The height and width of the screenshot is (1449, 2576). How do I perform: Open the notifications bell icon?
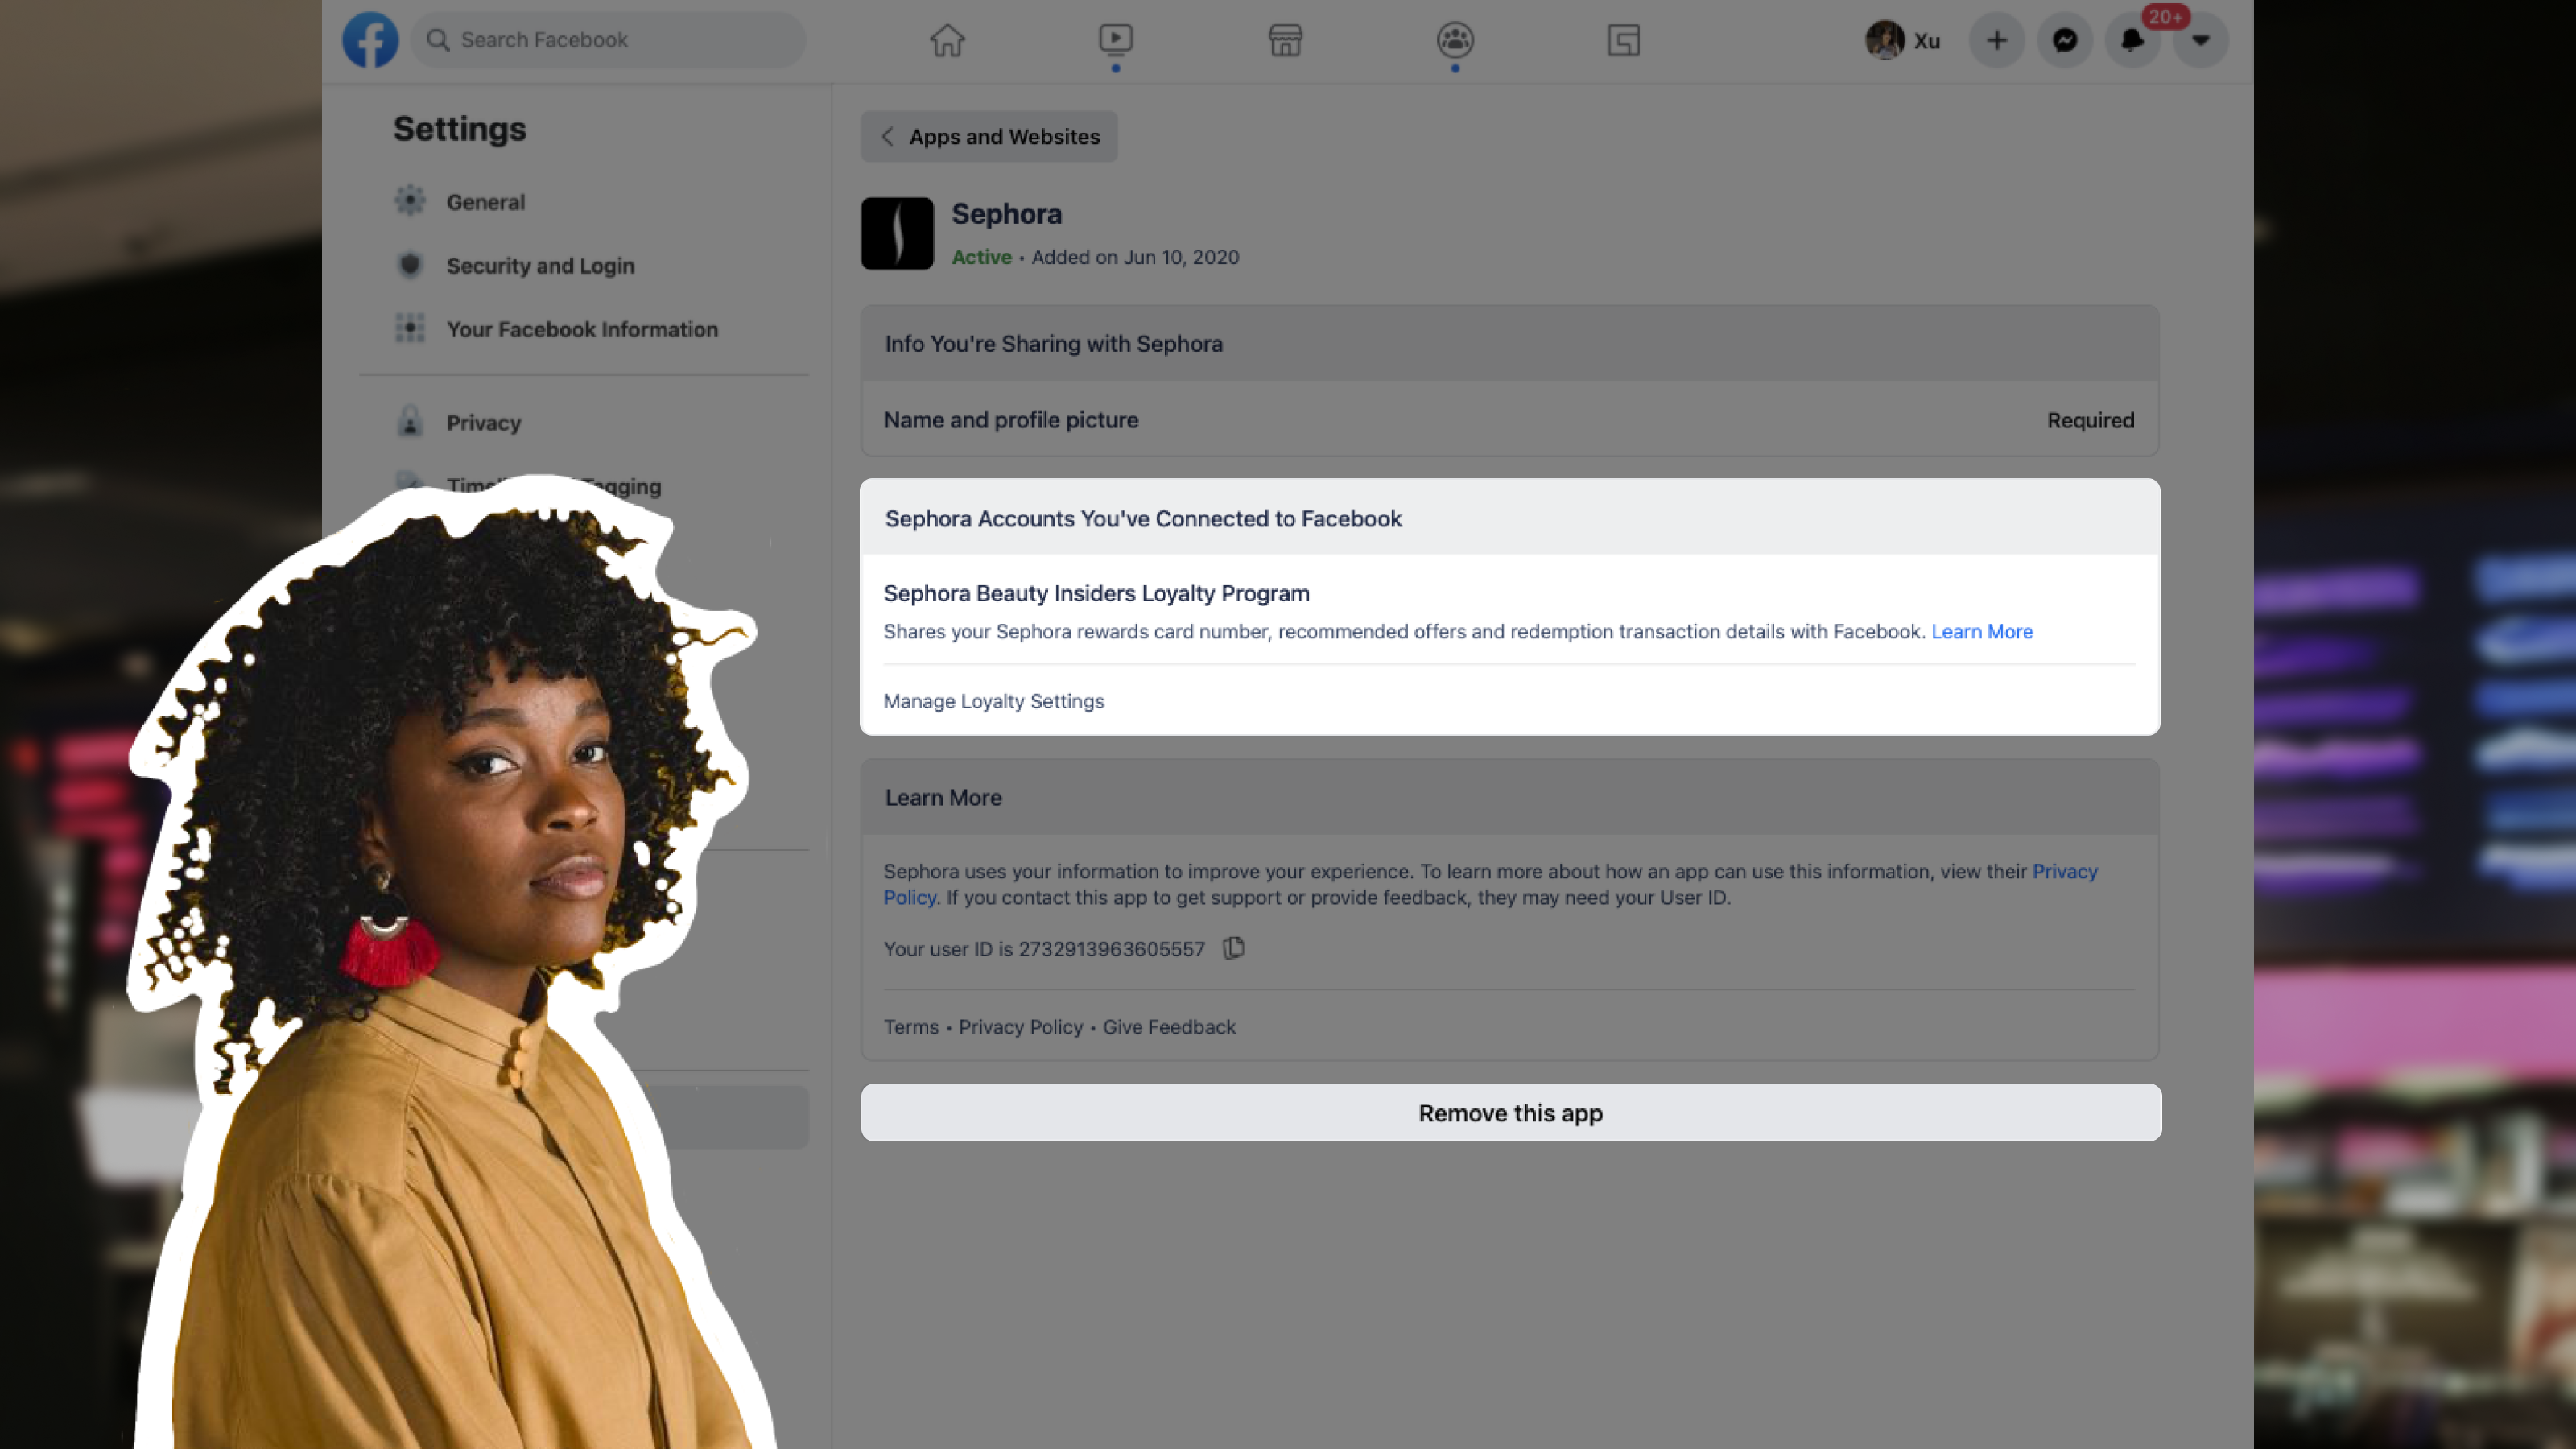(x=2132, y=40)
